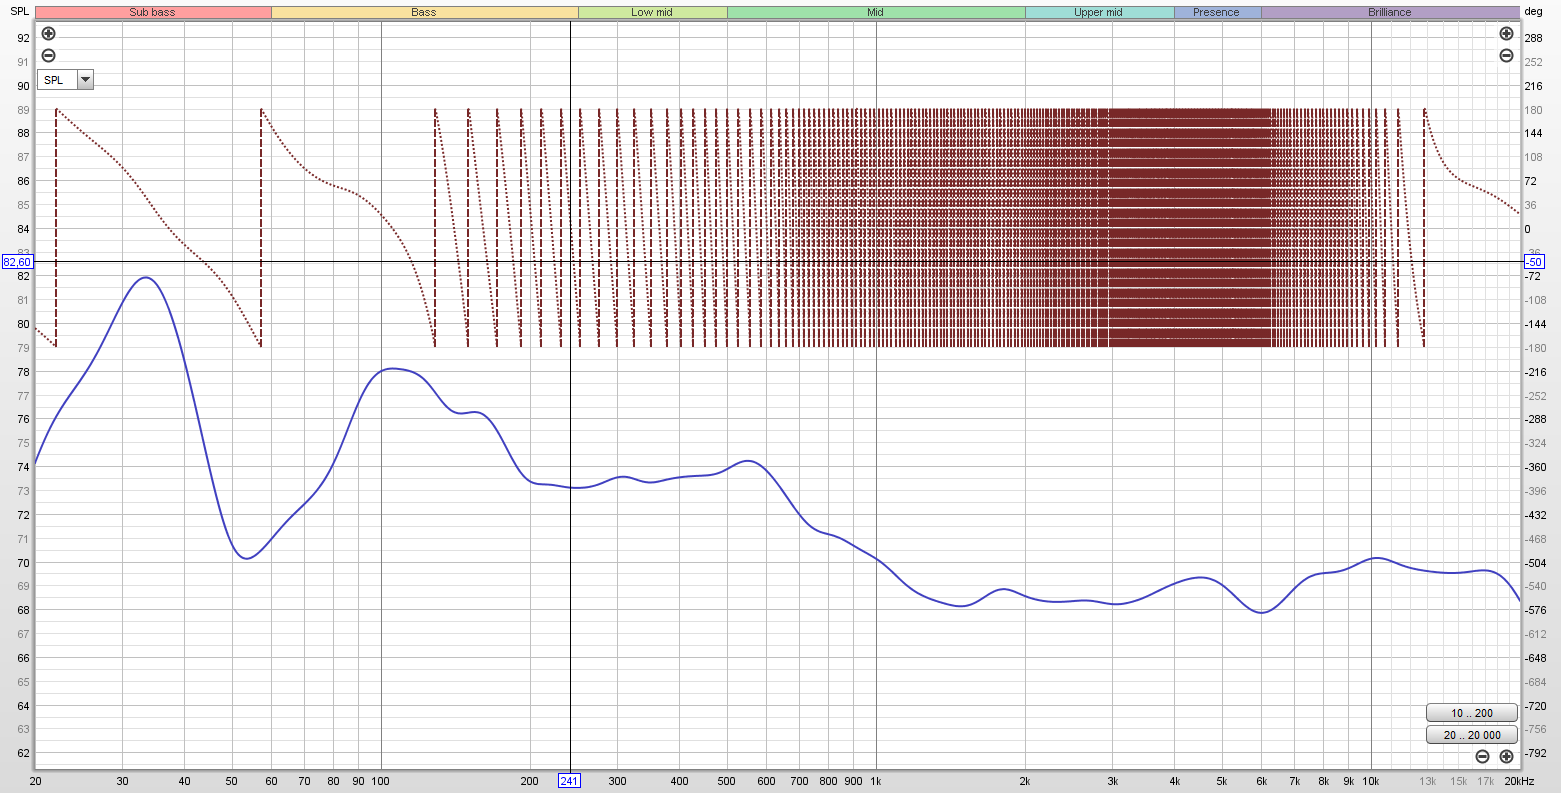The width and height of the screenshot is (1561, 793).
Task: Select the Bass band label
Action: [424, 12]
